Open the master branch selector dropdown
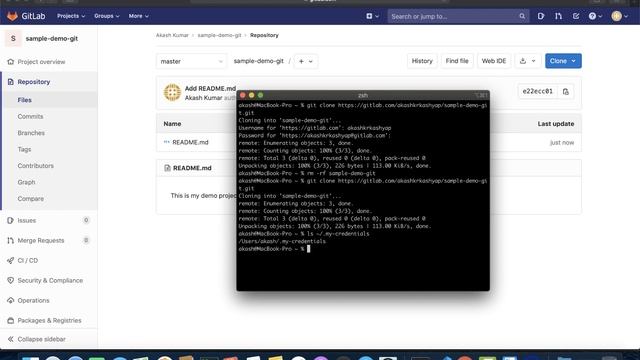Screen dimensions: 640x360 191,61
